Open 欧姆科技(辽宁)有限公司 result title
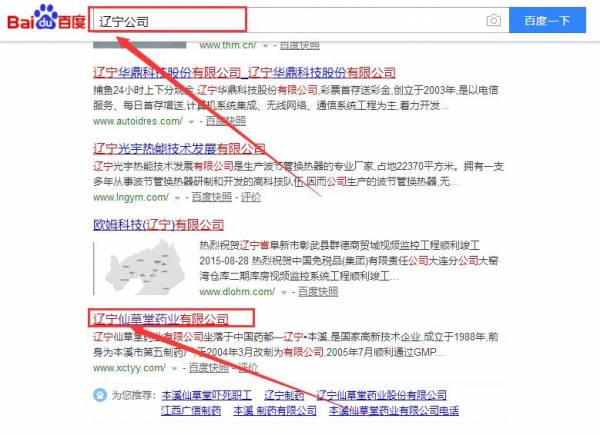This screenshot has width=600, height=435. 158,225
